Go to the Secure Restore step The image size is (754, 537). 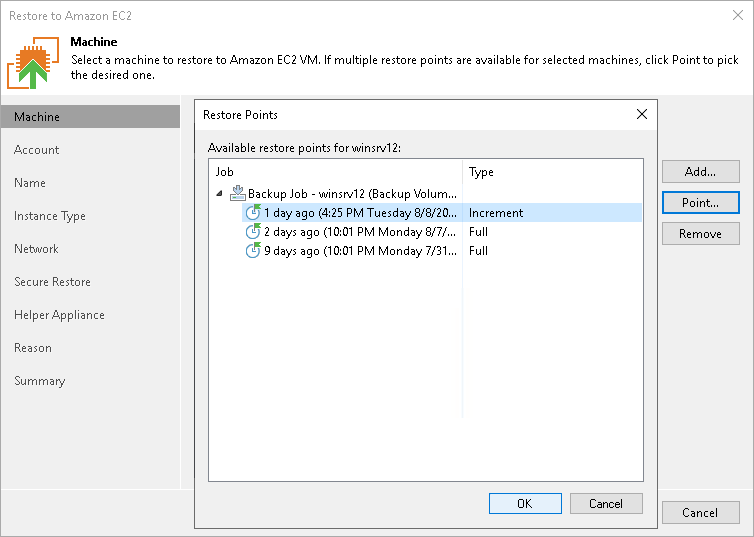pyautogui.click(x=52, y=282)
